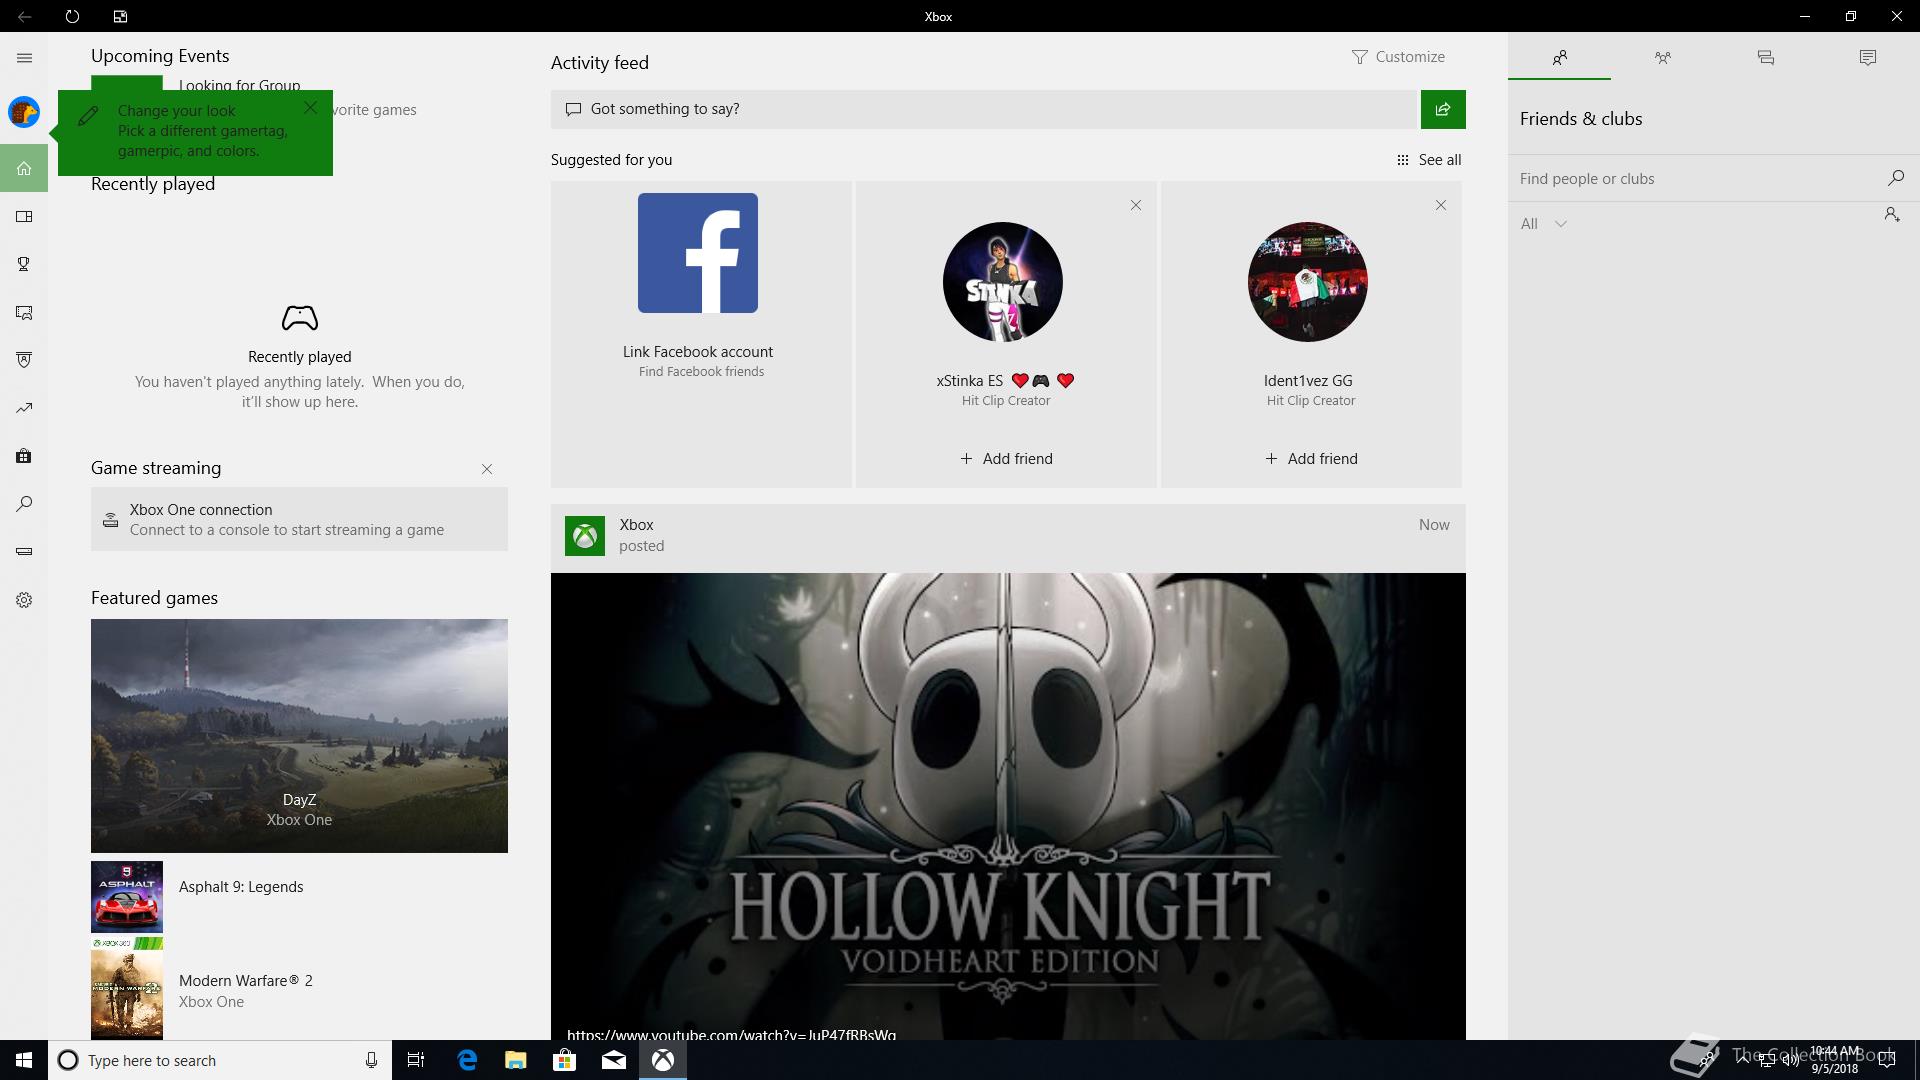Click the compact view icon in title bar

120,16
